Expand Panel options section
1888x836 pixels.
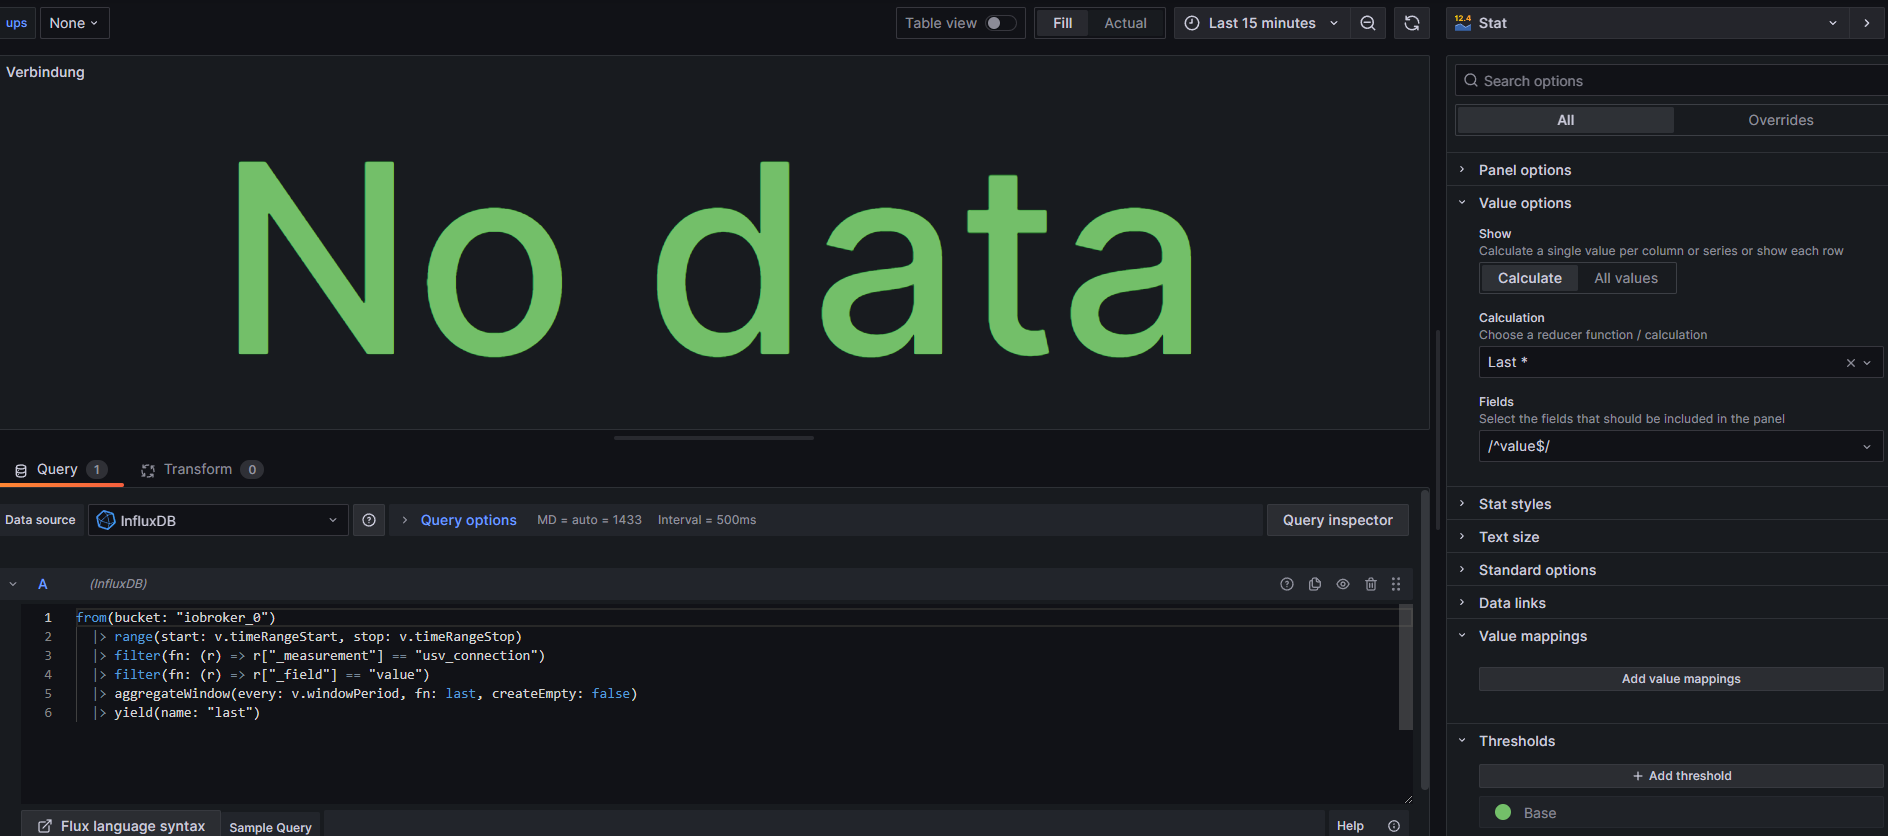1524,170
